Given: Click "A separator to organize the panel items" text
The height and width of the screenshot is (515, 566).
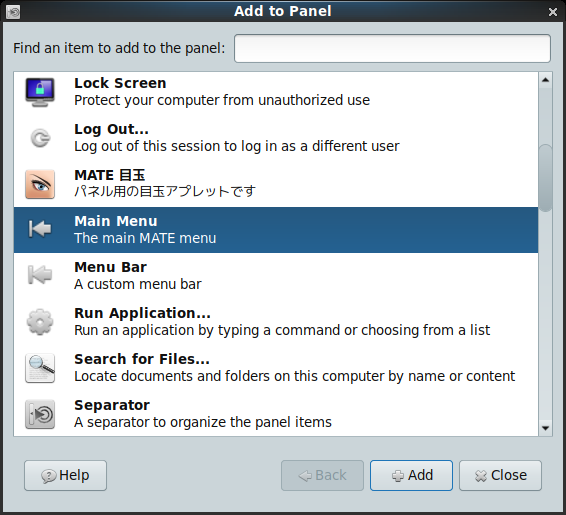Looking at the screenshot, I should (203, 422).
